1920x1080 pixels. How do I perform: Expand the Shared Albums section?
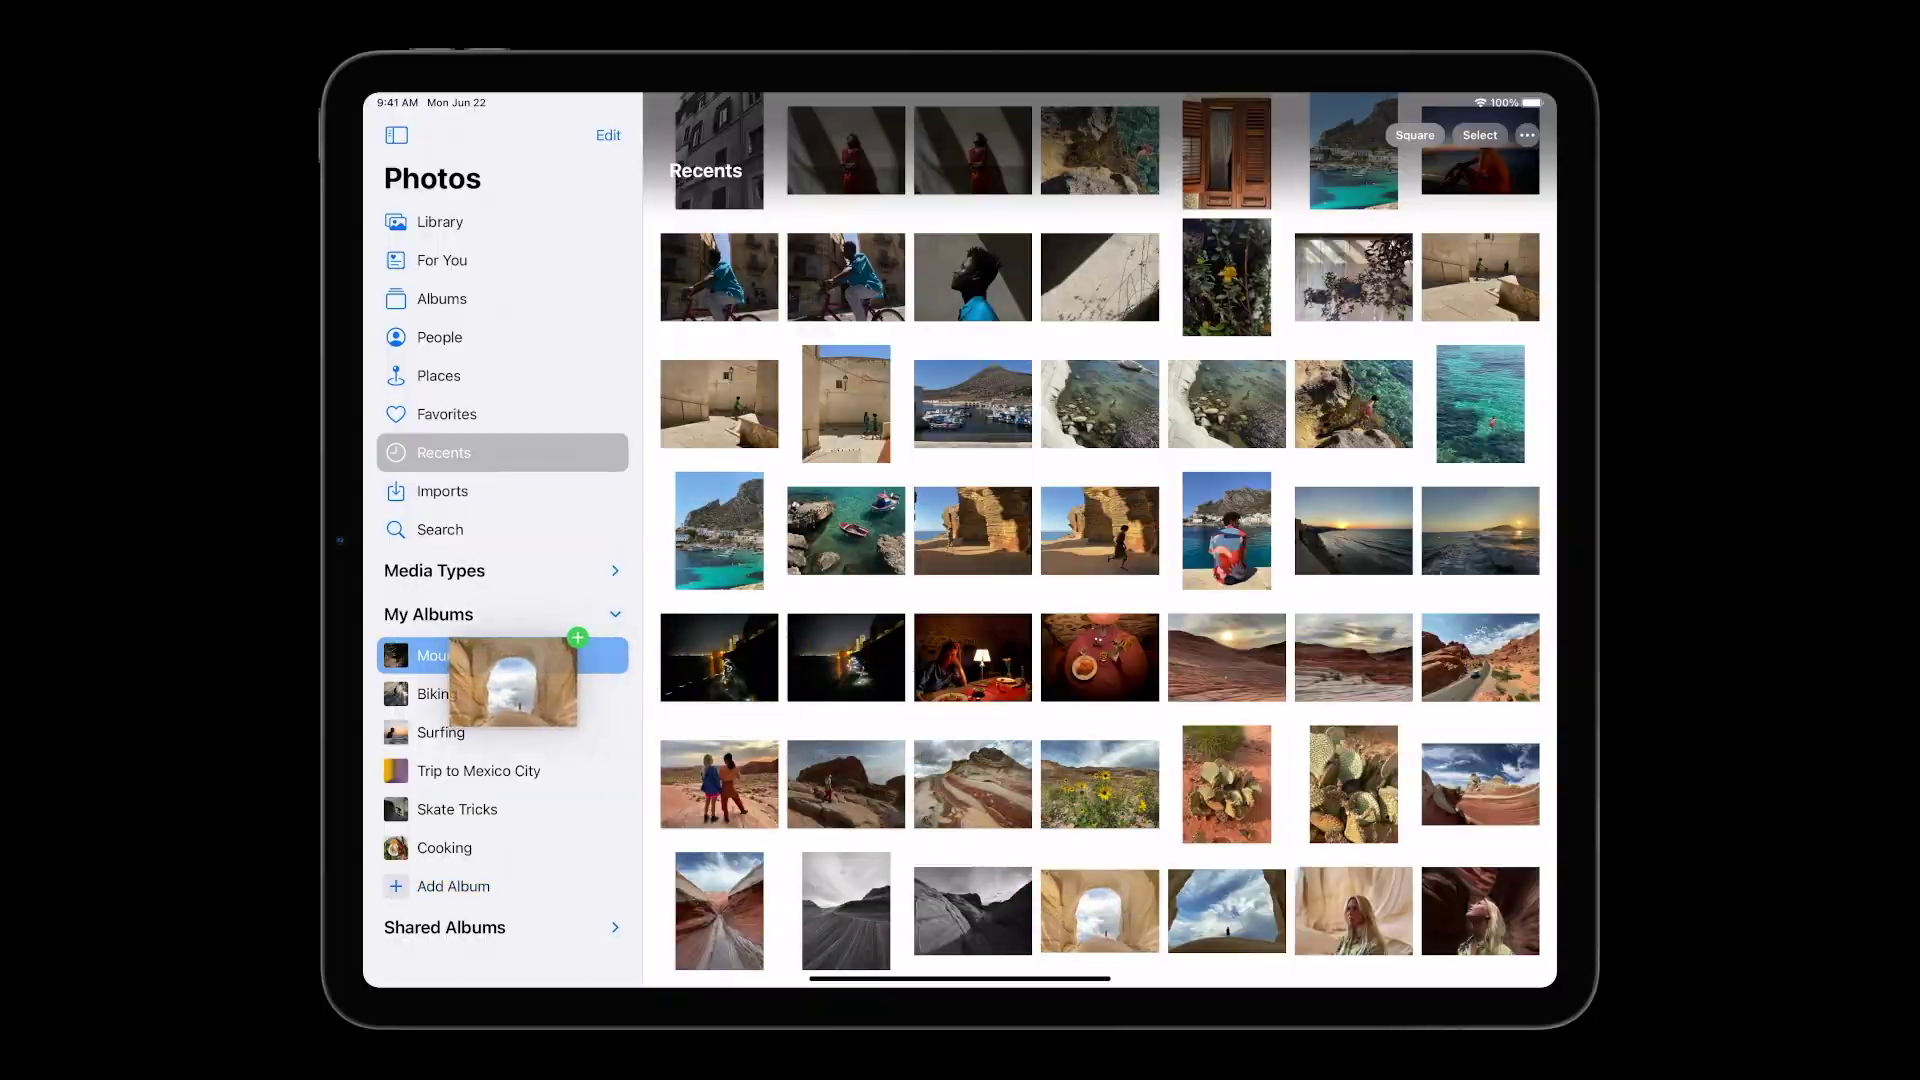pyautogui.click(x=615, y=927)
